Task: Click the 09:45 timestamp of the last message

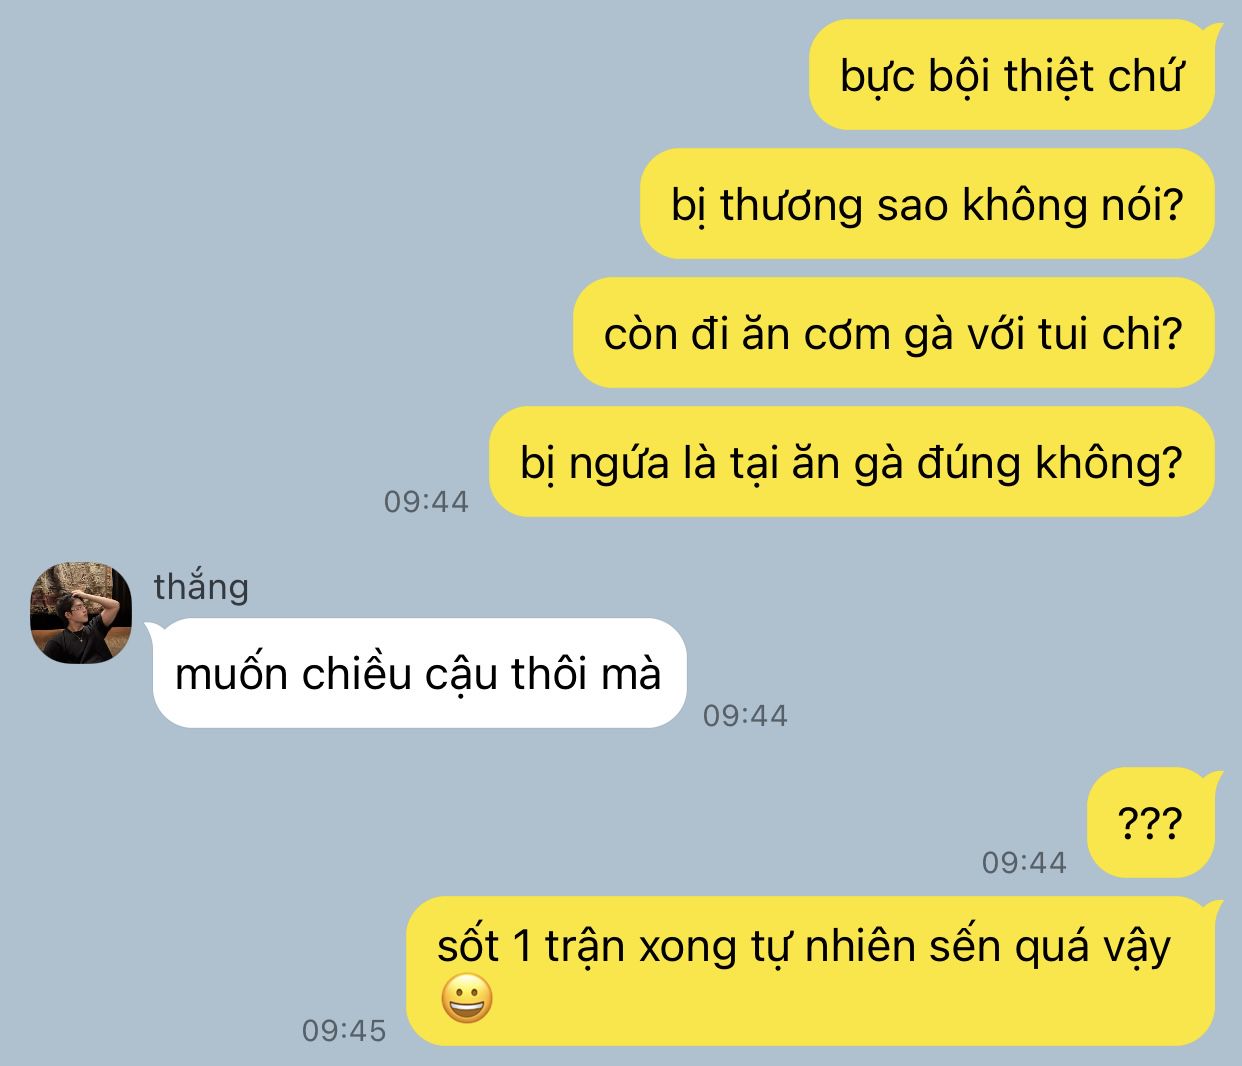Action: click(x=344, y=1030)
